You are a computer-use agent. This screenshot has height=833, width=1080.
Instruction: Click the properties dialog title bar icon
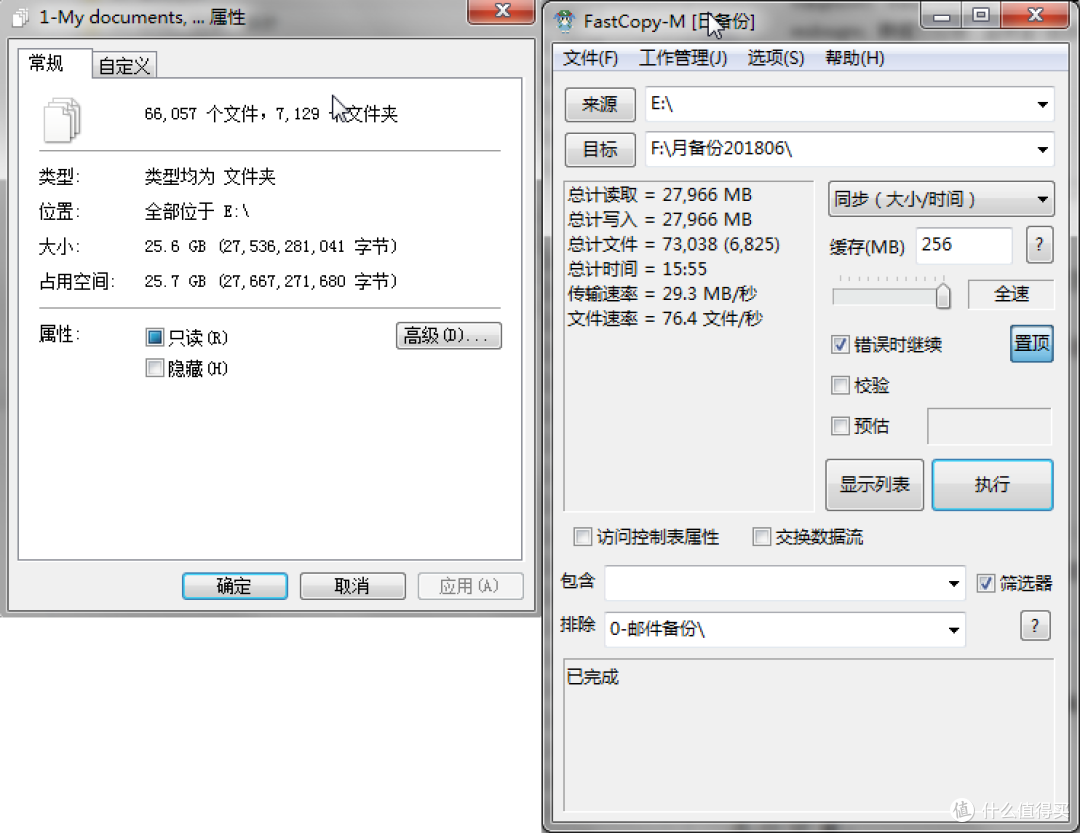tap(21, 17)
